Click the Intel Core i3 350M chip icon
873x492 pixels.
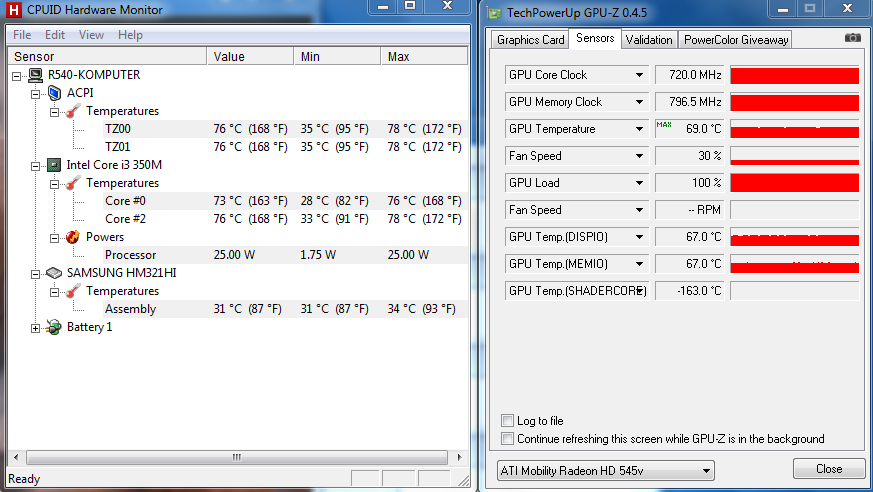pos(54,165)
